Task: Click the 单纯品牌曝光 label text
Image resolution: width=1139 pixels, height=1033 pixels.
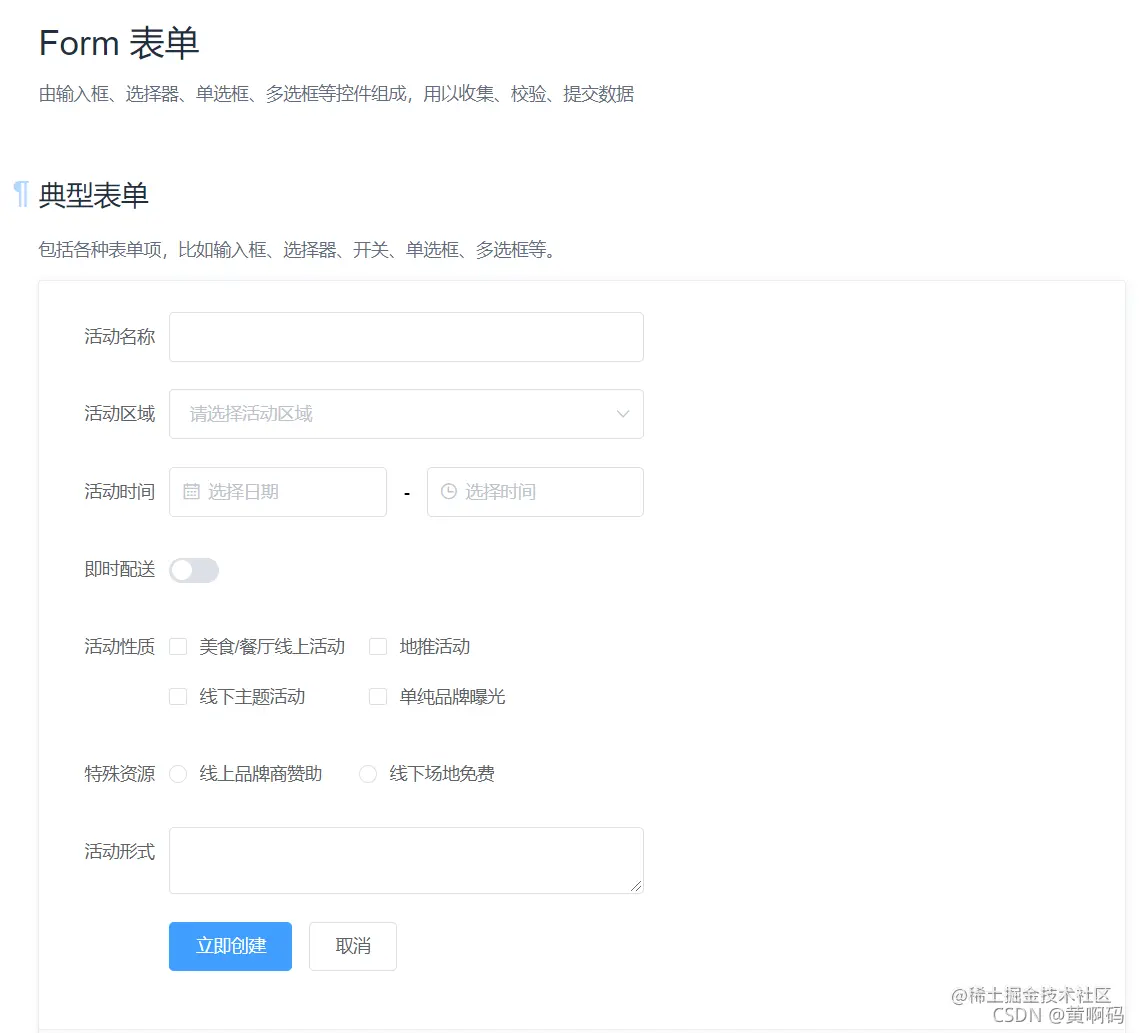Action: pyautogui.click(x=452, y=697)
